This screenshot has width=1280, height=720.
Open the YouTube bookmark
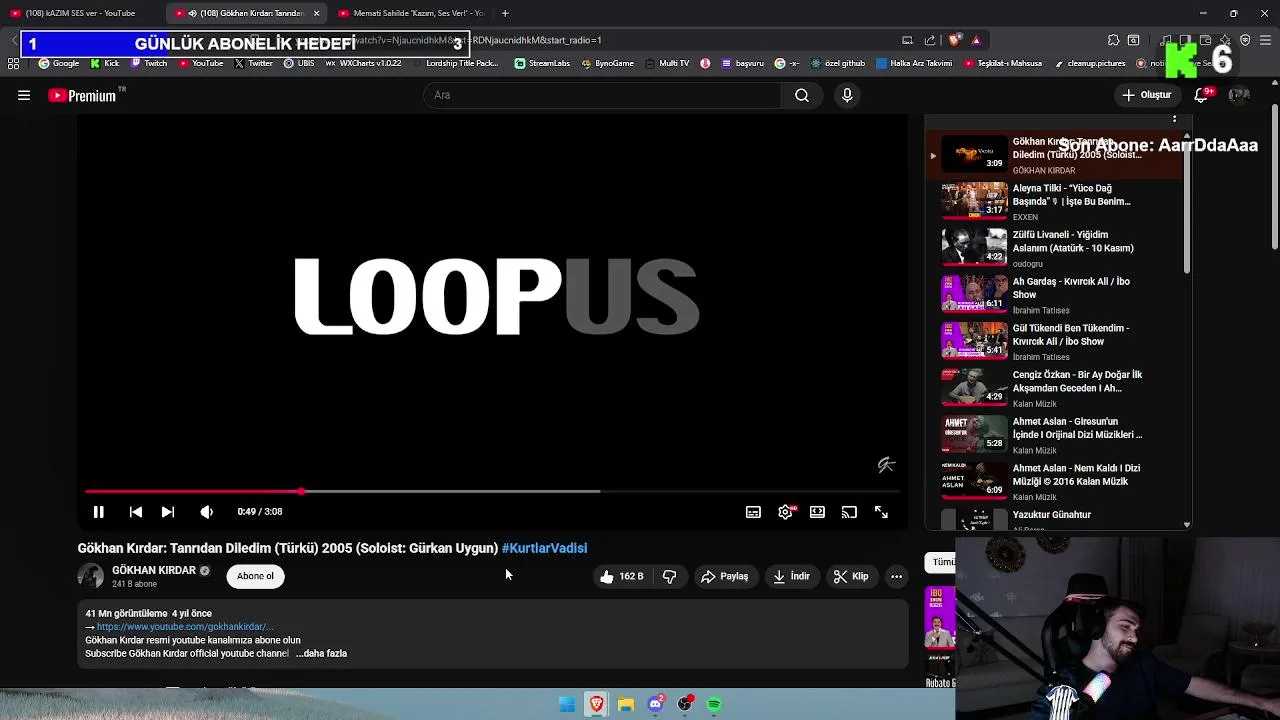click(201, 63)
